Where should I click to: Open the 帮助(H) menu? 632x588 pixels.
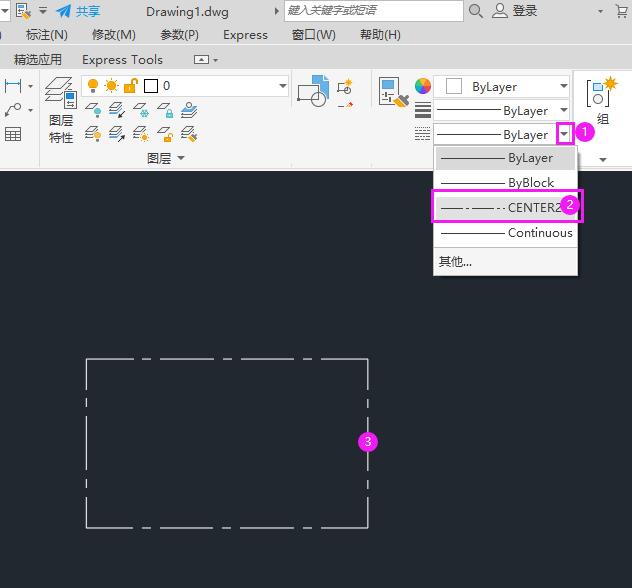(x=380, y=35)
